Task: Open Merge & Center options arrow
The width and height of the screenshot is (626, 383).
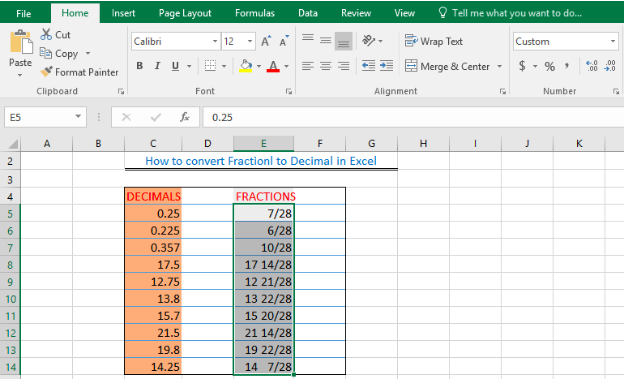Action: coord(499,66)
